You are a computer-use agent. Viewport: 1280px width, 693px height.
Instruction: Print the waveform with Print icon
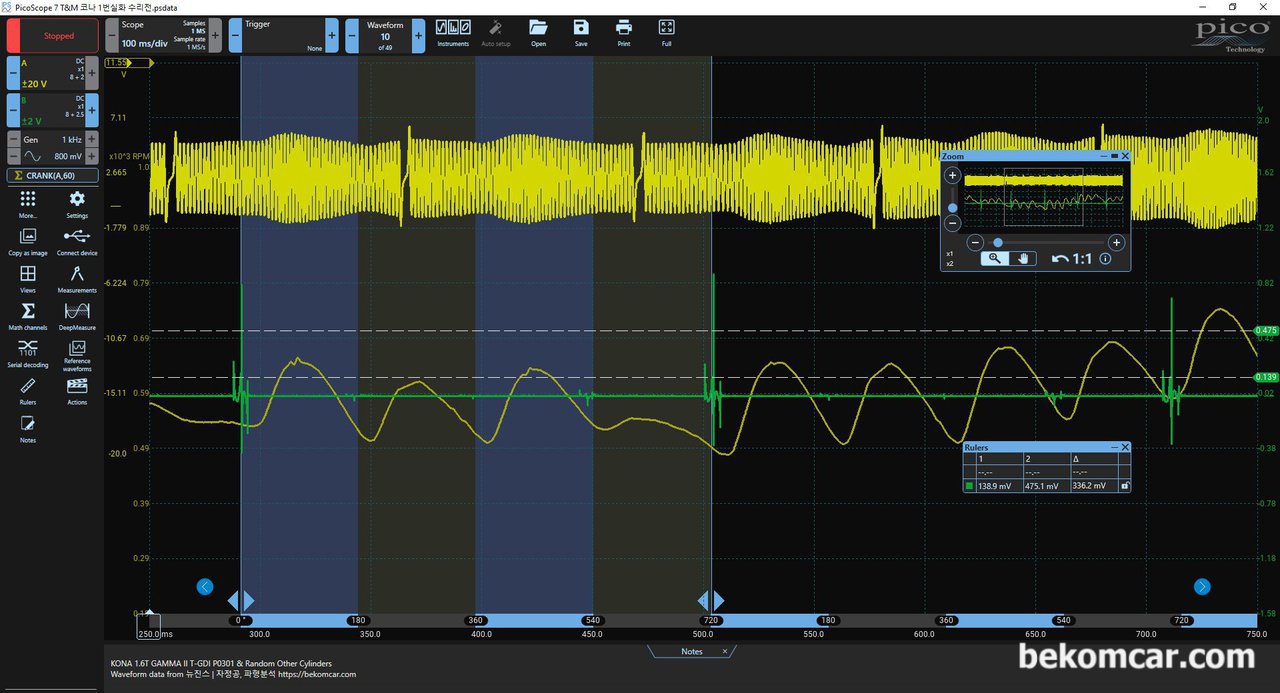[x=624, y=32]
